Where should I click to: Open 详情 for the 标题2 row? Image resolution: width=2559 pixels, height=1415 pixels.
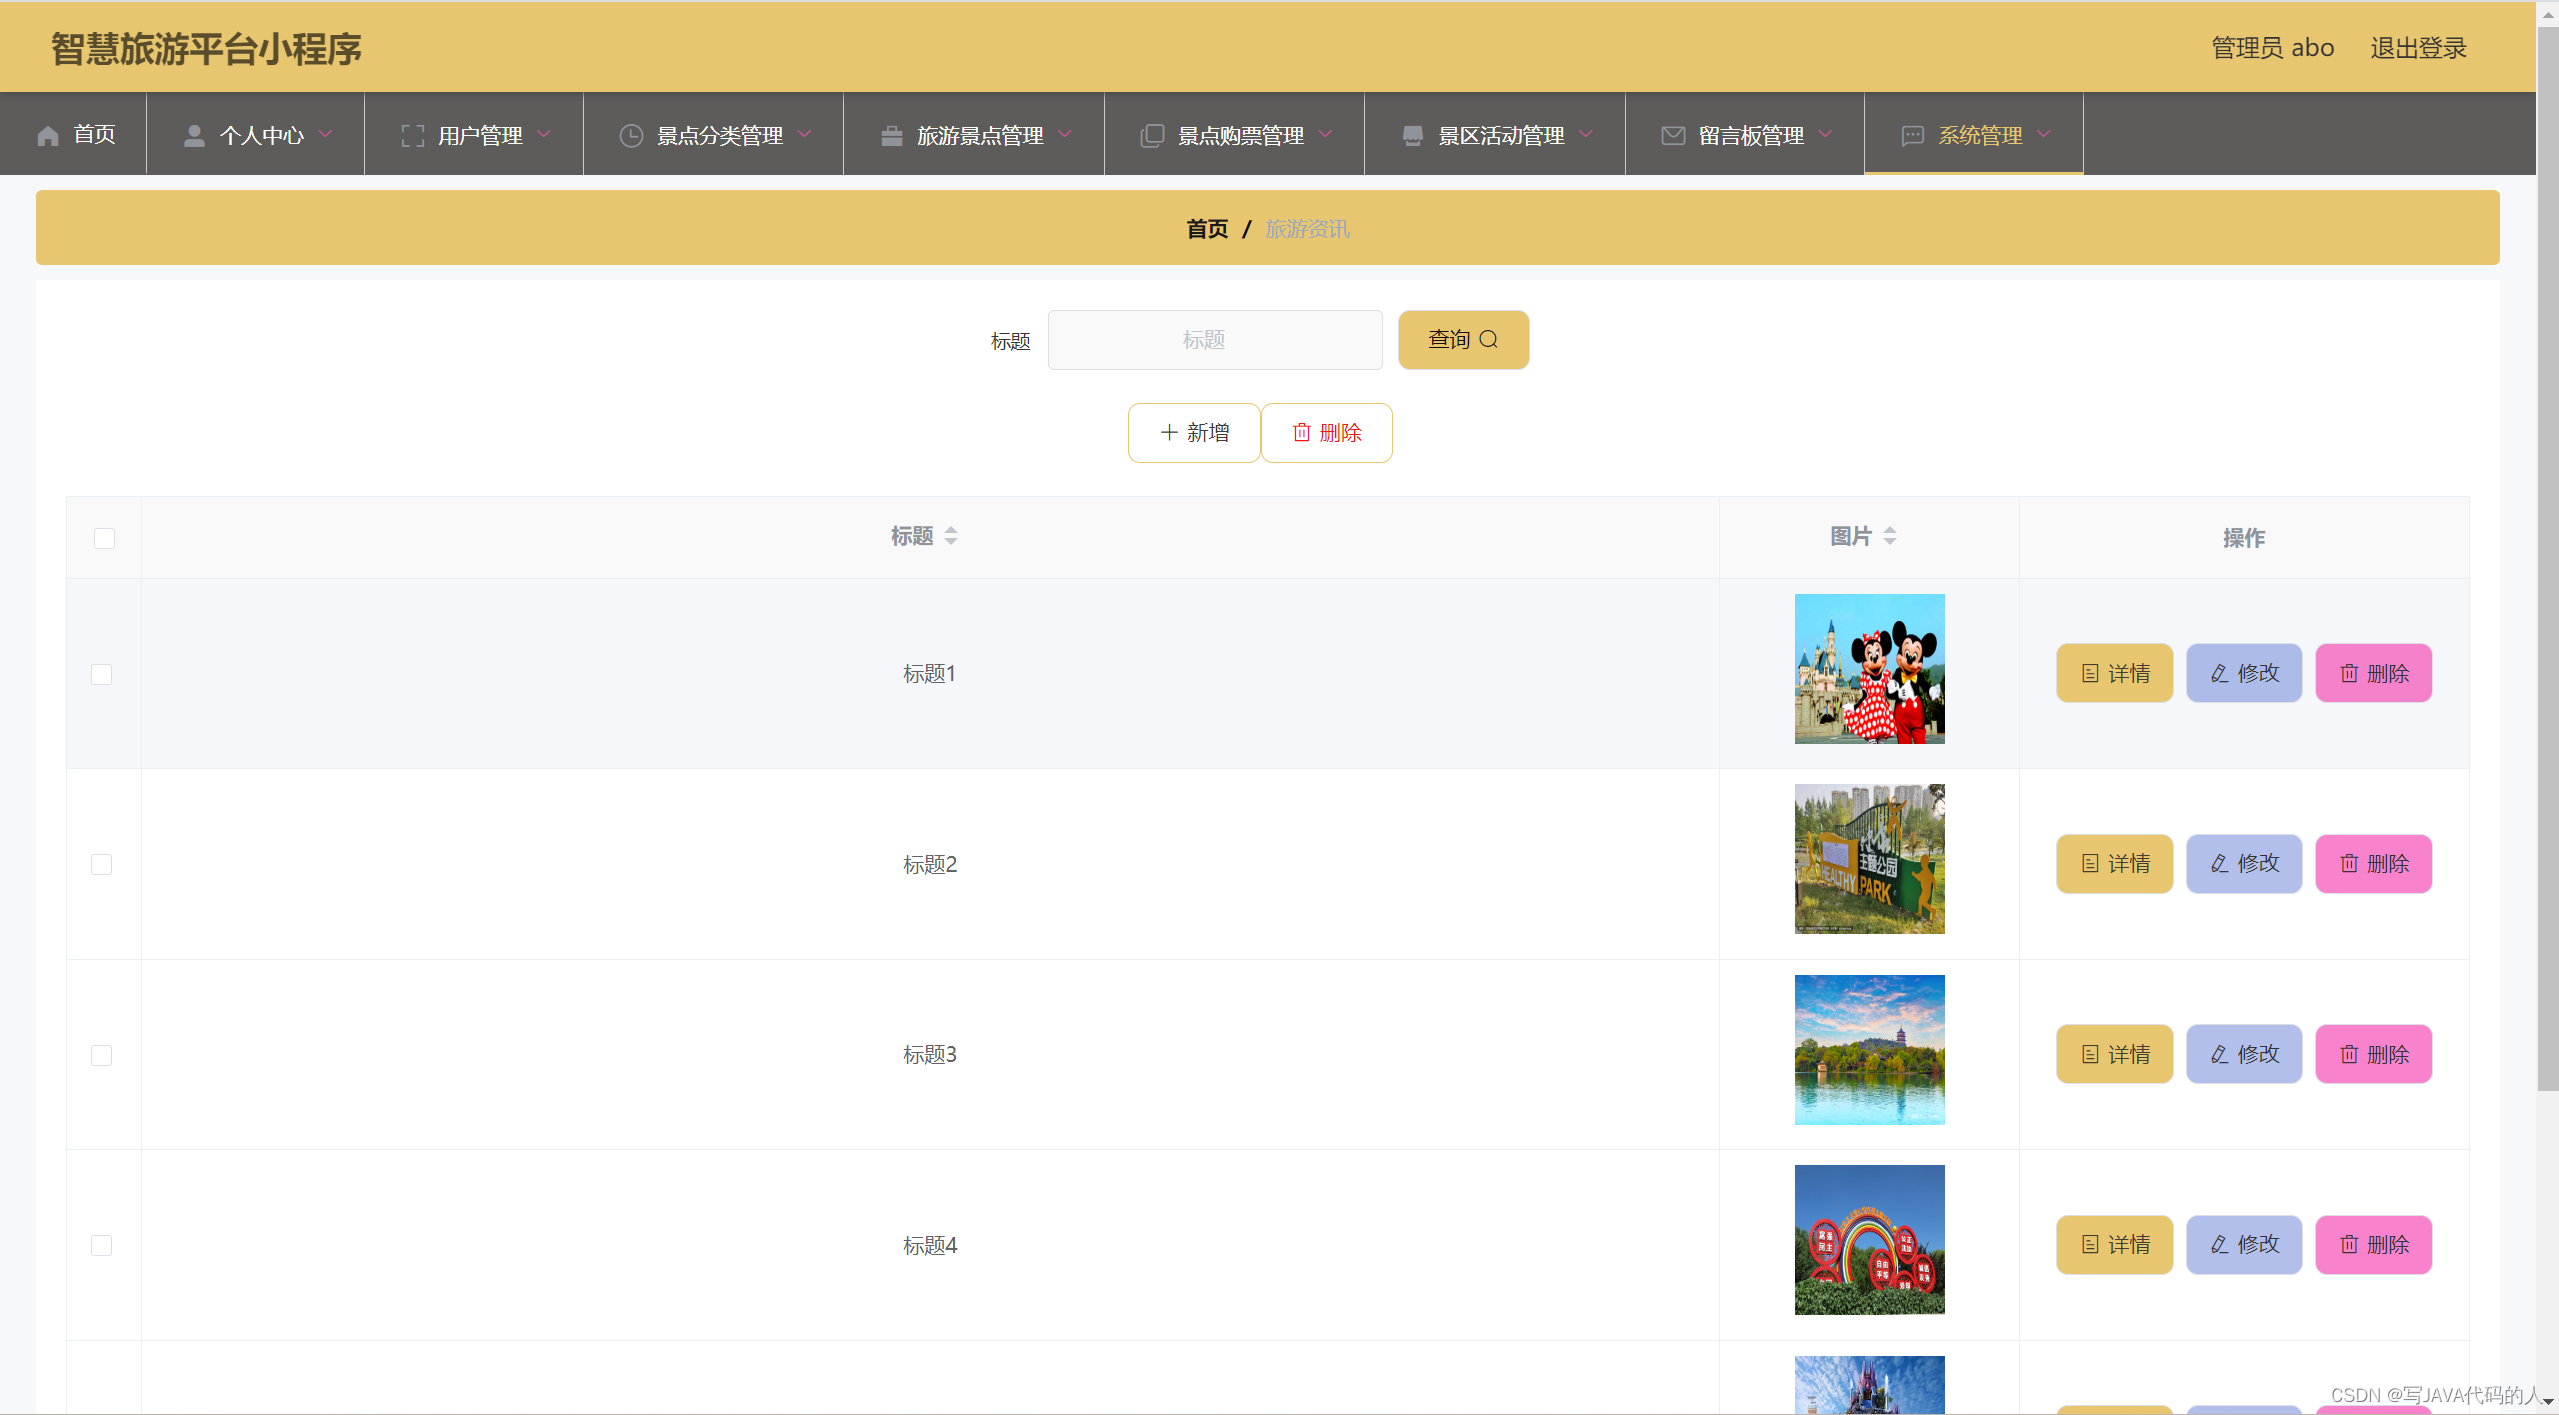(2114, 863)
